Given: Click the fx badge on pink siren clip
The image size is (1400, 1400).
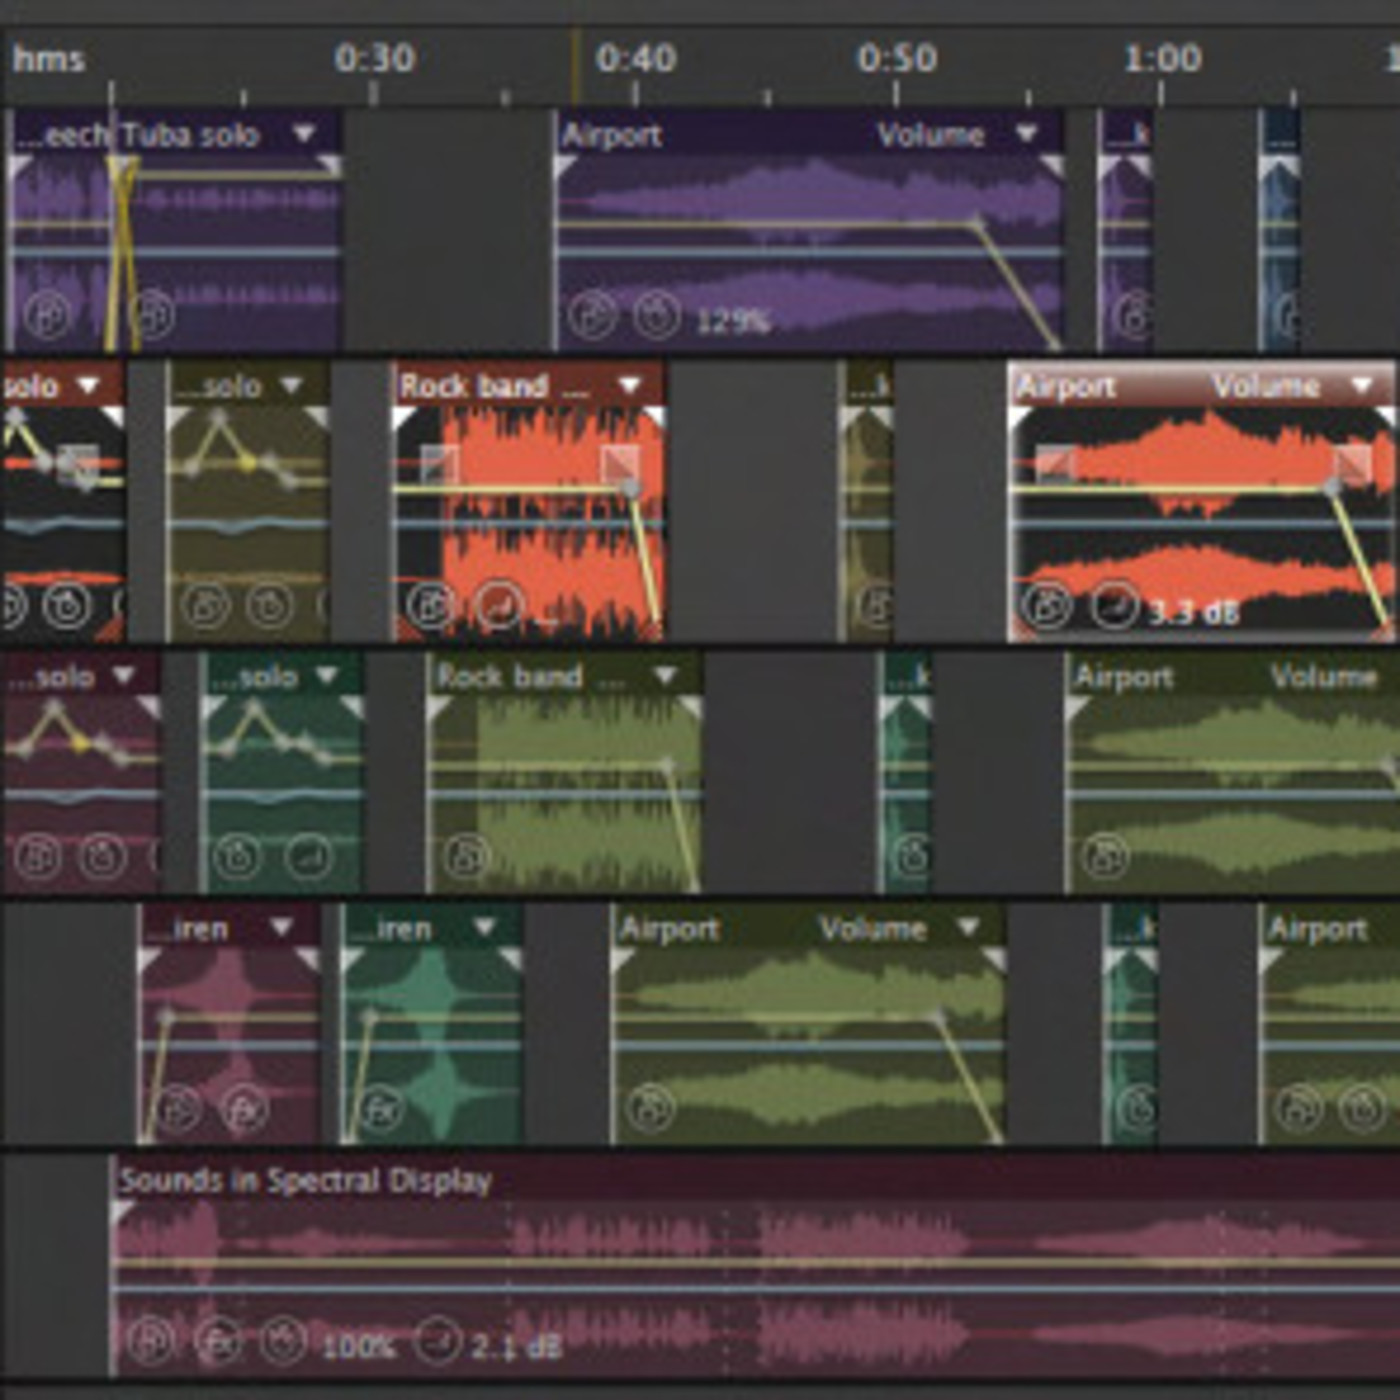Looking at the screenshot, I should 244,1108.
